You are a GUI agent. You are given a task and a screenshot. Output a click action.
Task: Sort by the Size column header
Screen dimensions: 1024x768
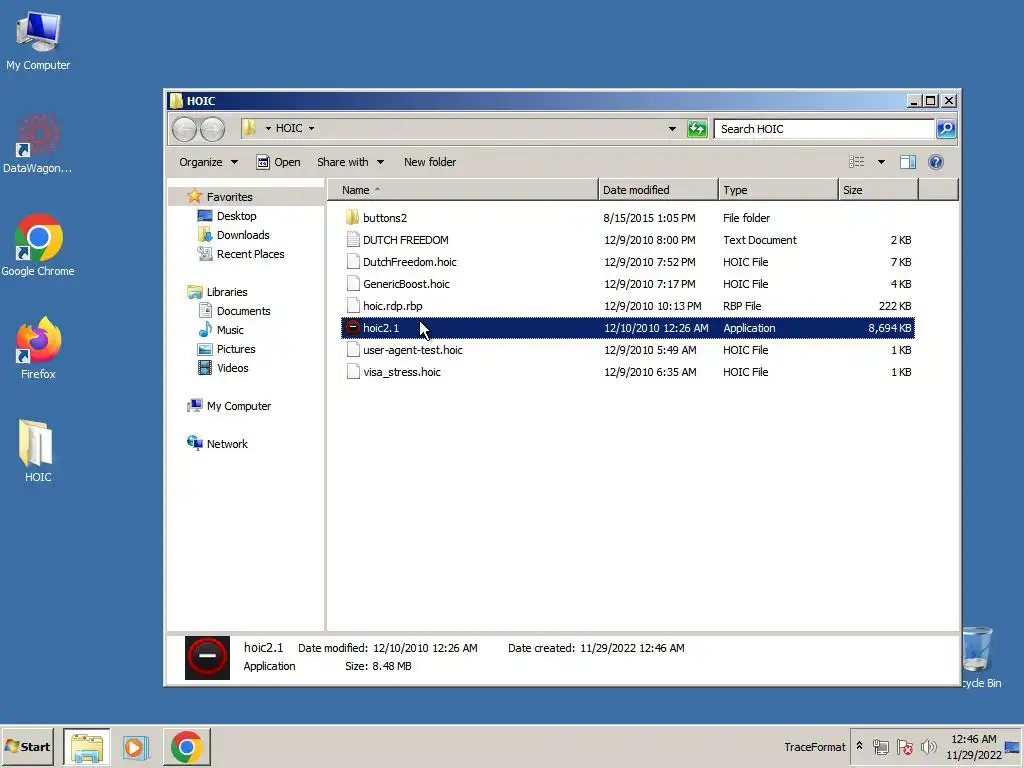click(x=878, y=190)
